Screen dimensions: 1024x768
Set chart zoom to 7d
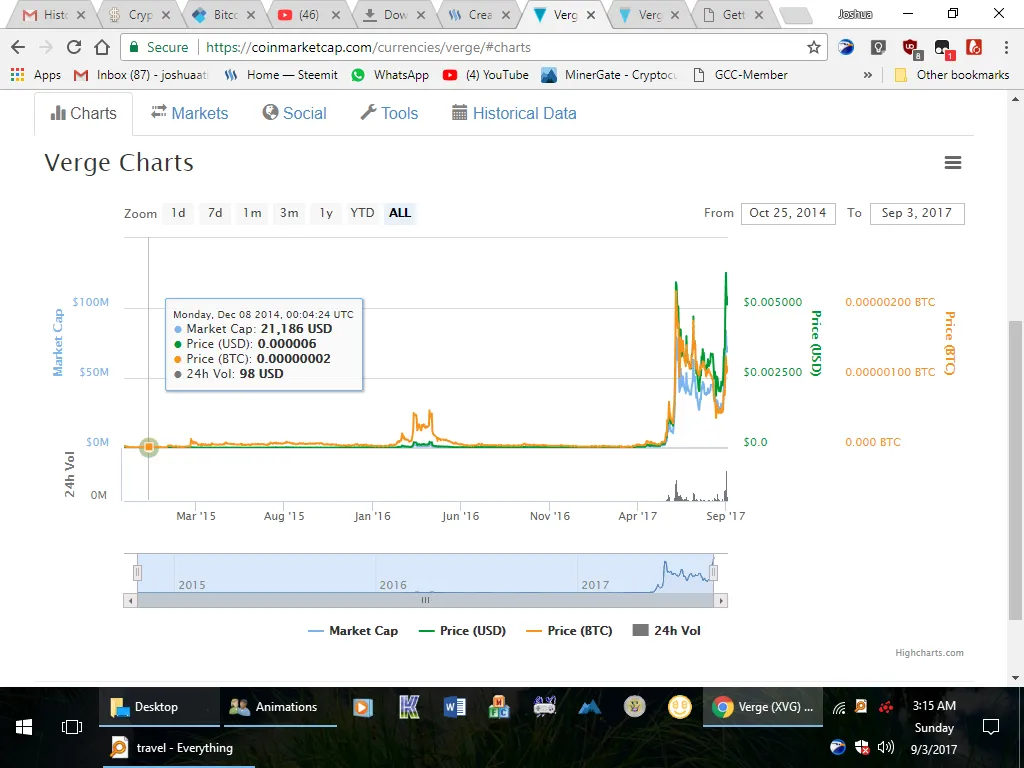(215, 213)
